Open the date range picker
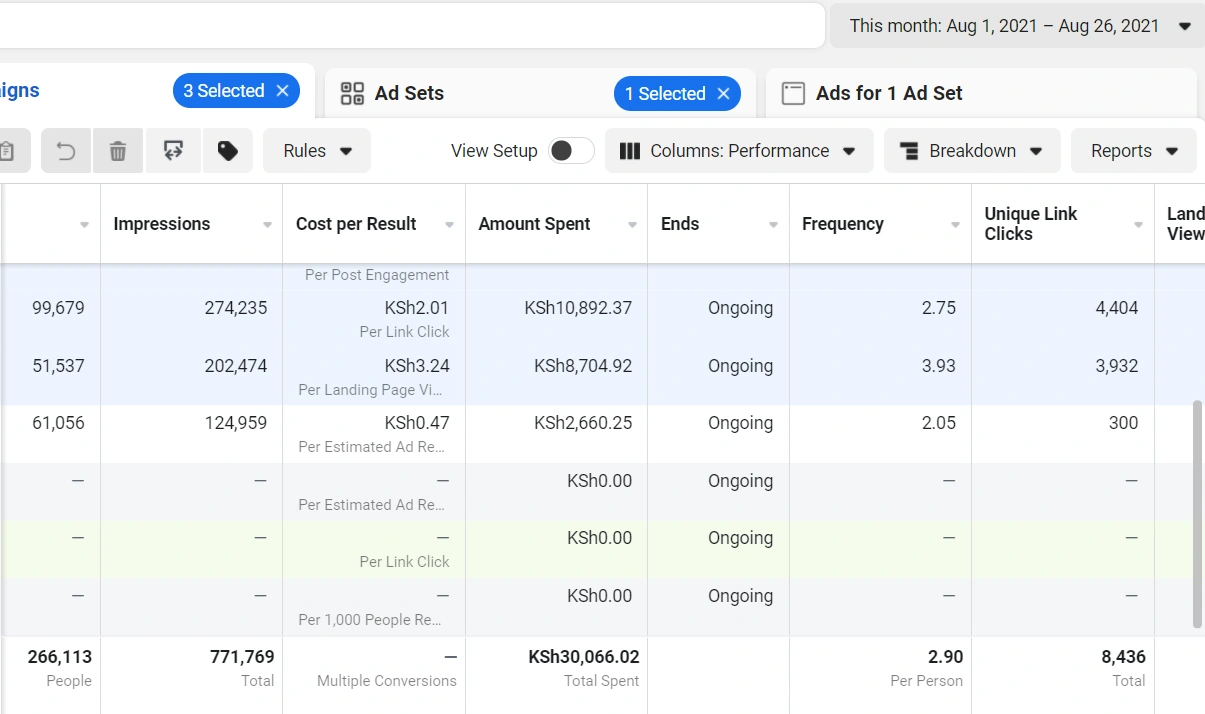Screen dimensions: 1205x714 pos(1017,26)
